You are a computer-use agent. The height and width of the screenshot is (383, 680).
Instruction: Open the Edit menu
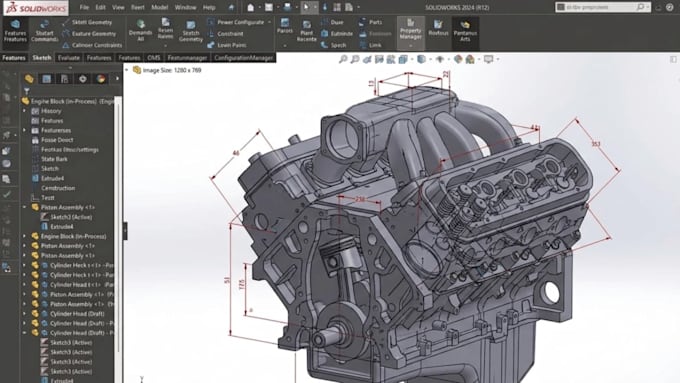(x=100, y=7)
